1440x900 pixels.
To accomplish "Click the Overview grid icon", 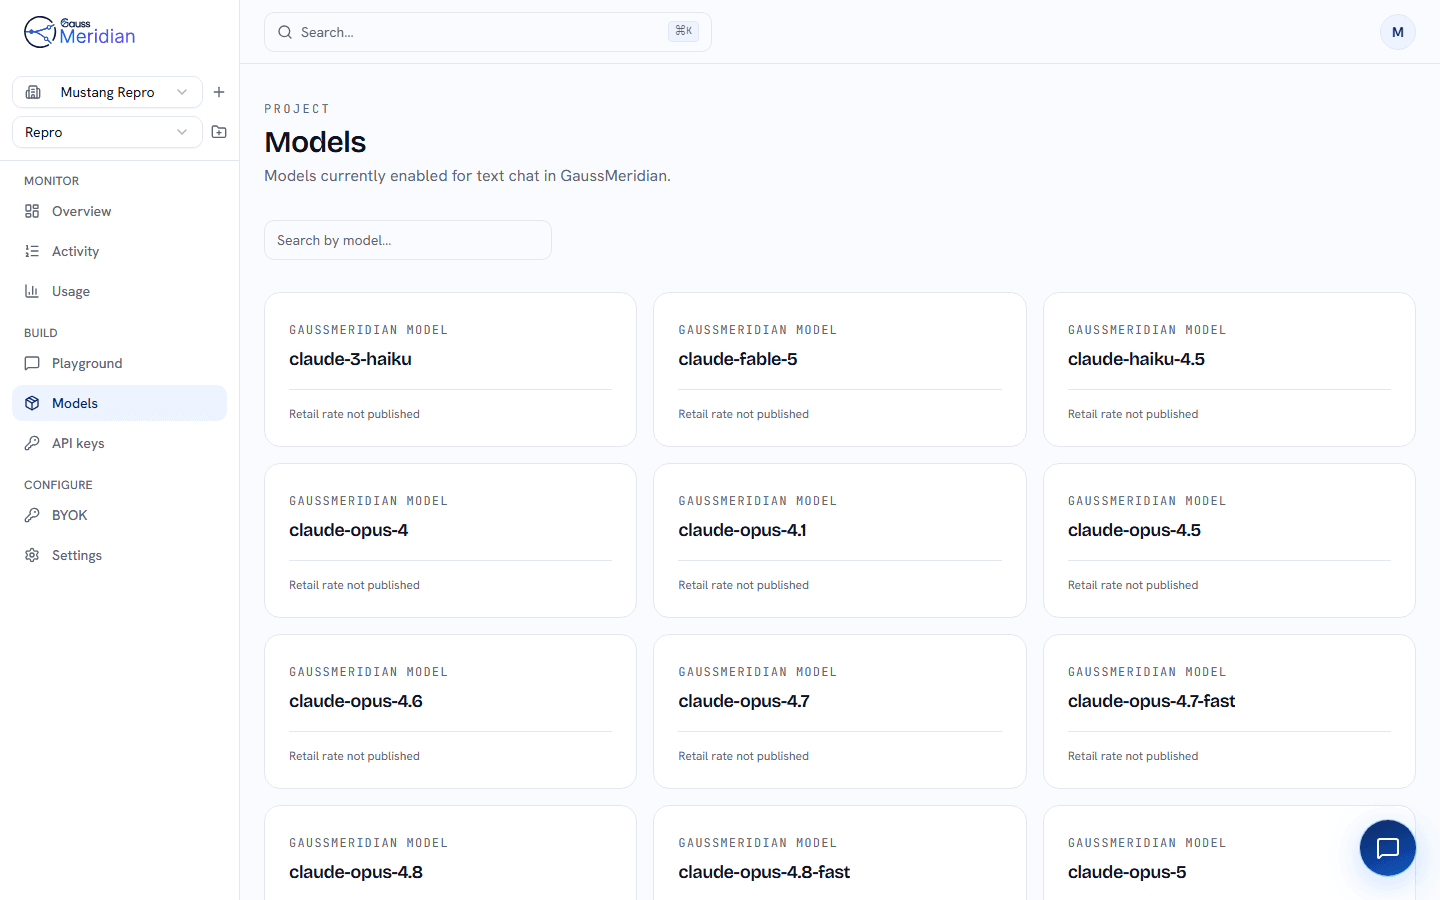I will [x=32, y=211].
